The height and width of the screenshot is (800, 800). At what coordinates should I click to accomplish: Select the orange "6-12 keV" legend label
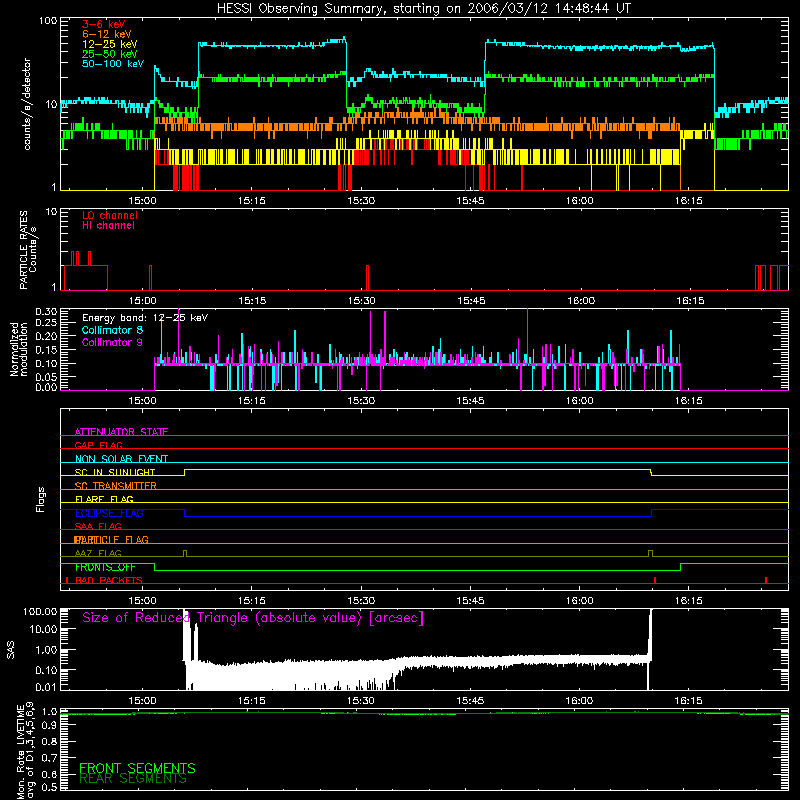pos(107,34)
